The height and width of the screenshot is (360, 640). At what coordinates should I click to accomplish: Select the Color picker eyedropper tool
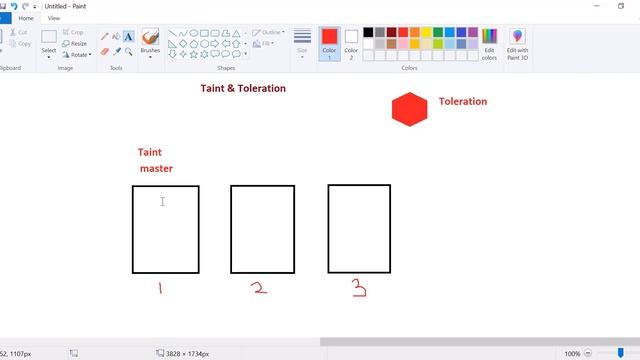(117, 51)
